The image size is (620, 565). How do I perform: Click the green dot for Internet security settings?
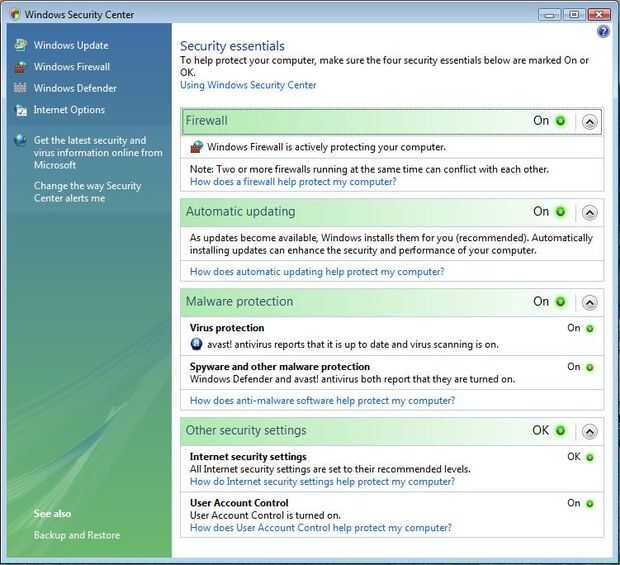pyautogui.click(x=589, y=457)
